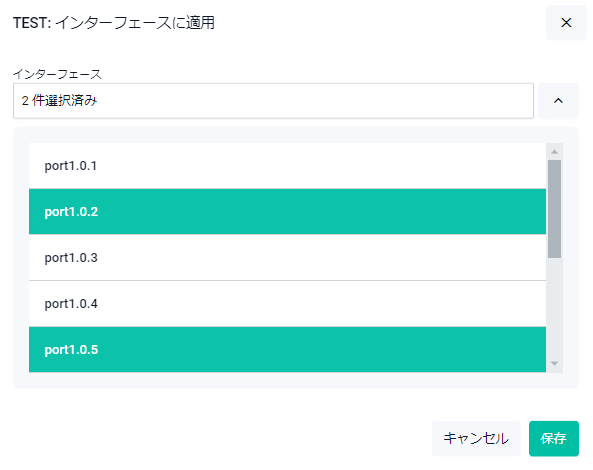The height and width of the screenshot is (470, 593).
Task: Open the 2 件選択済み interface field
Action: point(273,101)
